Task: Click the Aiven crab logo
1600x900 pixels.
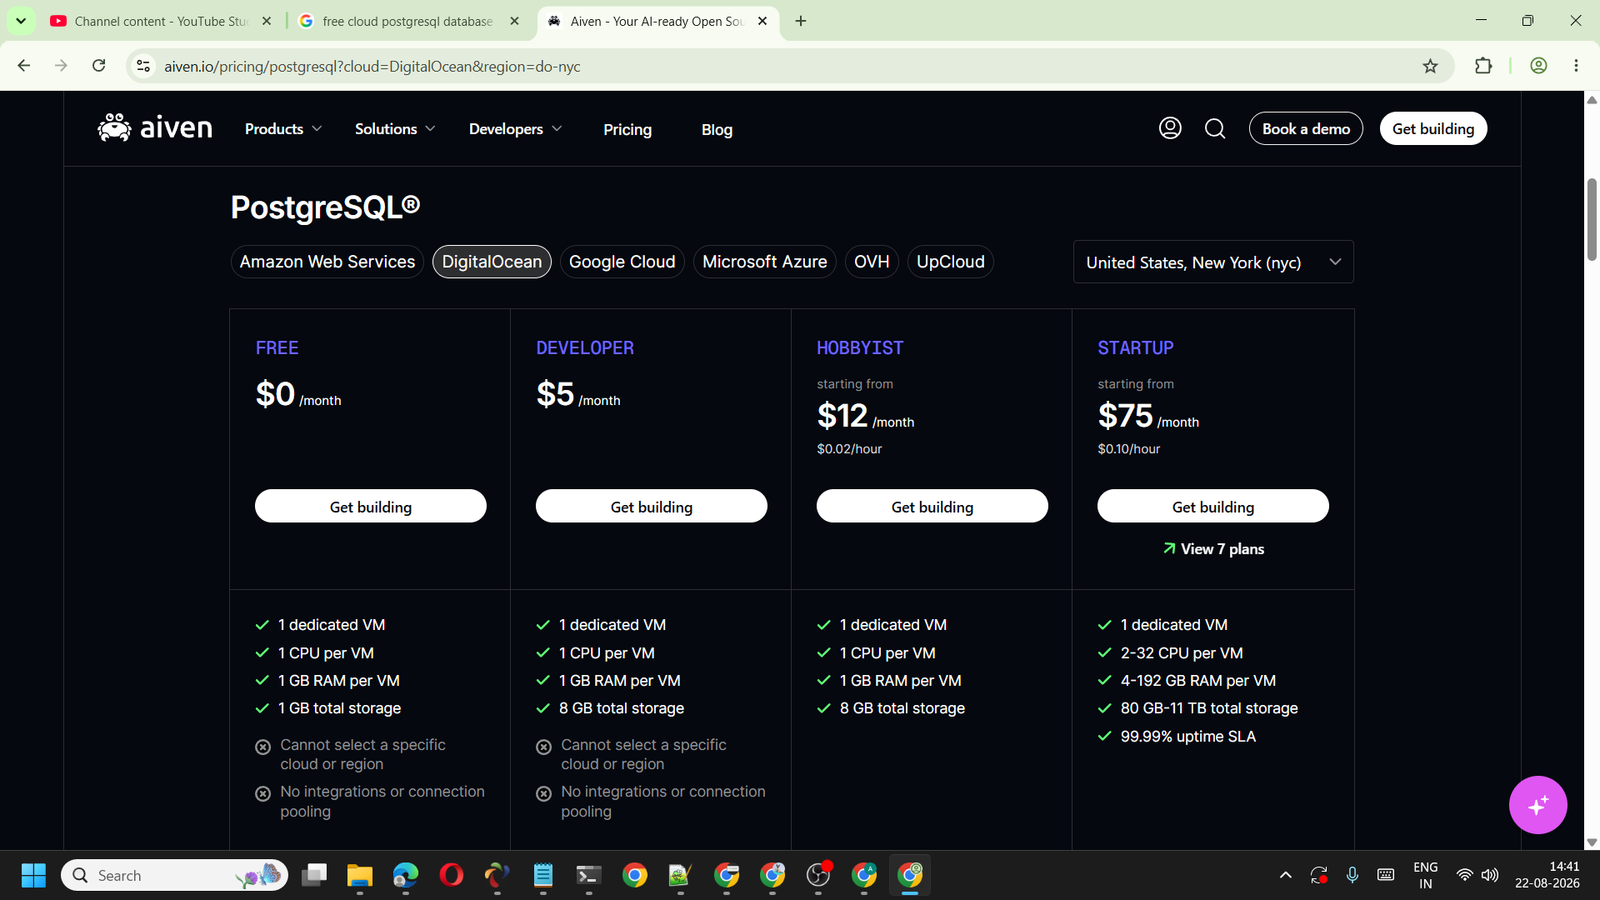Action: tap(155, 128)
